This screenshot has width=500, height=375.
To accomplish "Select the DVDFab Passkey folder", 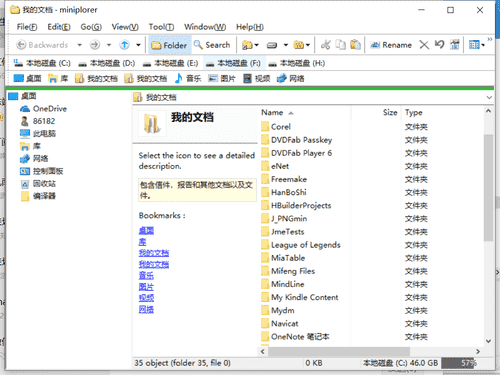I will coord(297,140).
